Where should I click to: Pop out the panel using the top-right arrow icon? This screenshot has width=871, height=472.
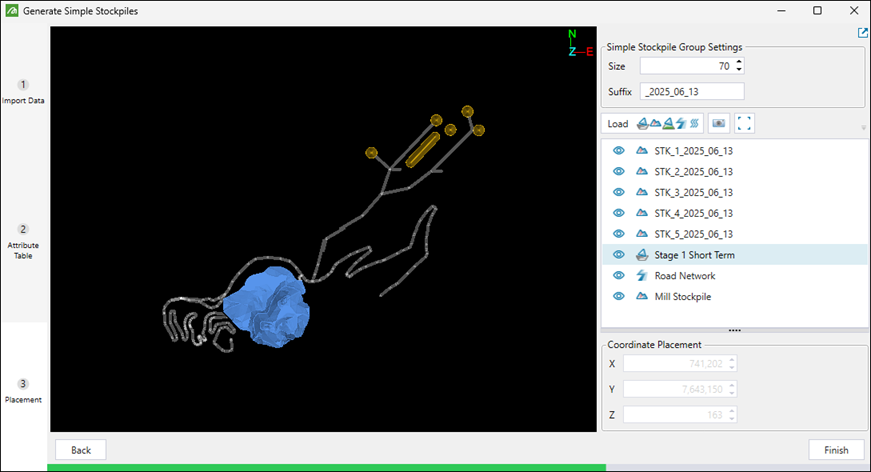(x=863, y=33)
